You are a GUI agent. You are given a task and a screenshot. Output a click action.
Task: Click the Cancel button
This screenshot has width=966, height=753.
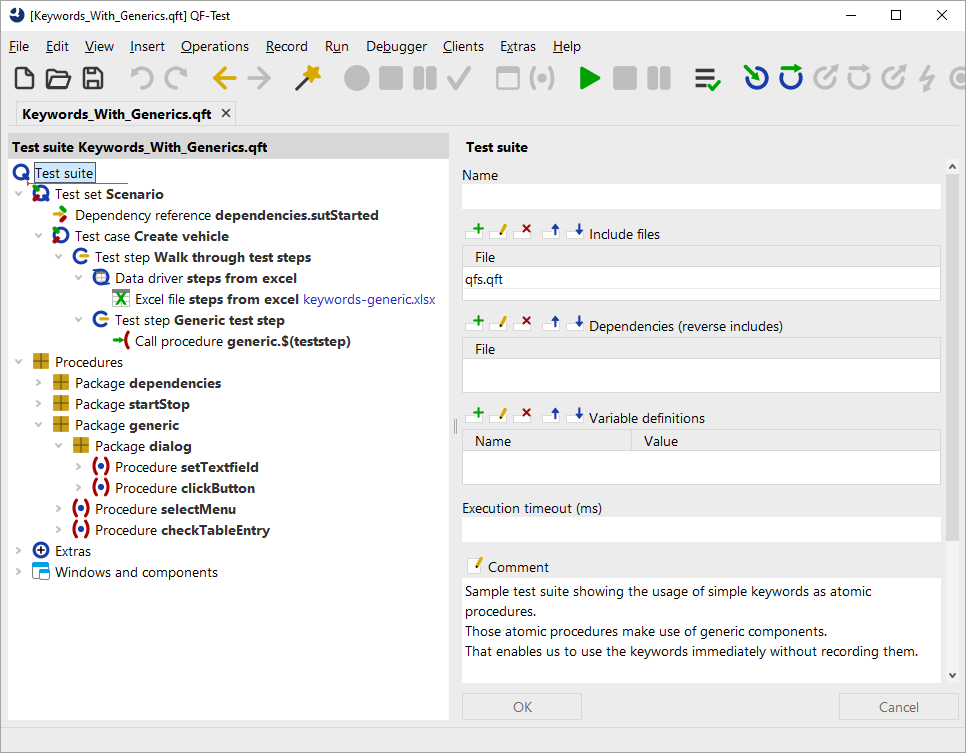click(898, 707)
